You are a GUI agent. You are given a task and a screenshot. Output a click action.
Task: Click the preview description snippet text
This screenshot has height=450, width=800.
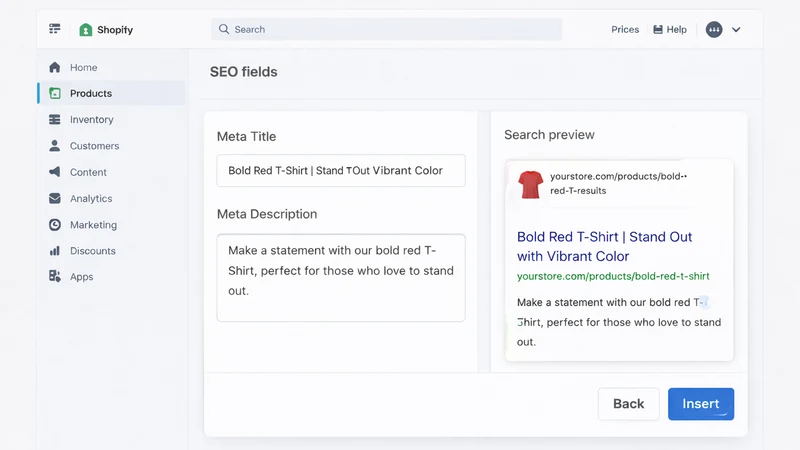(619, 322)
